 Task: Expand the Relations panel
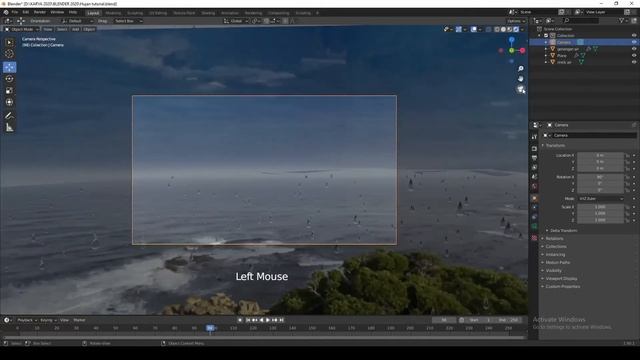coord(554,238)
